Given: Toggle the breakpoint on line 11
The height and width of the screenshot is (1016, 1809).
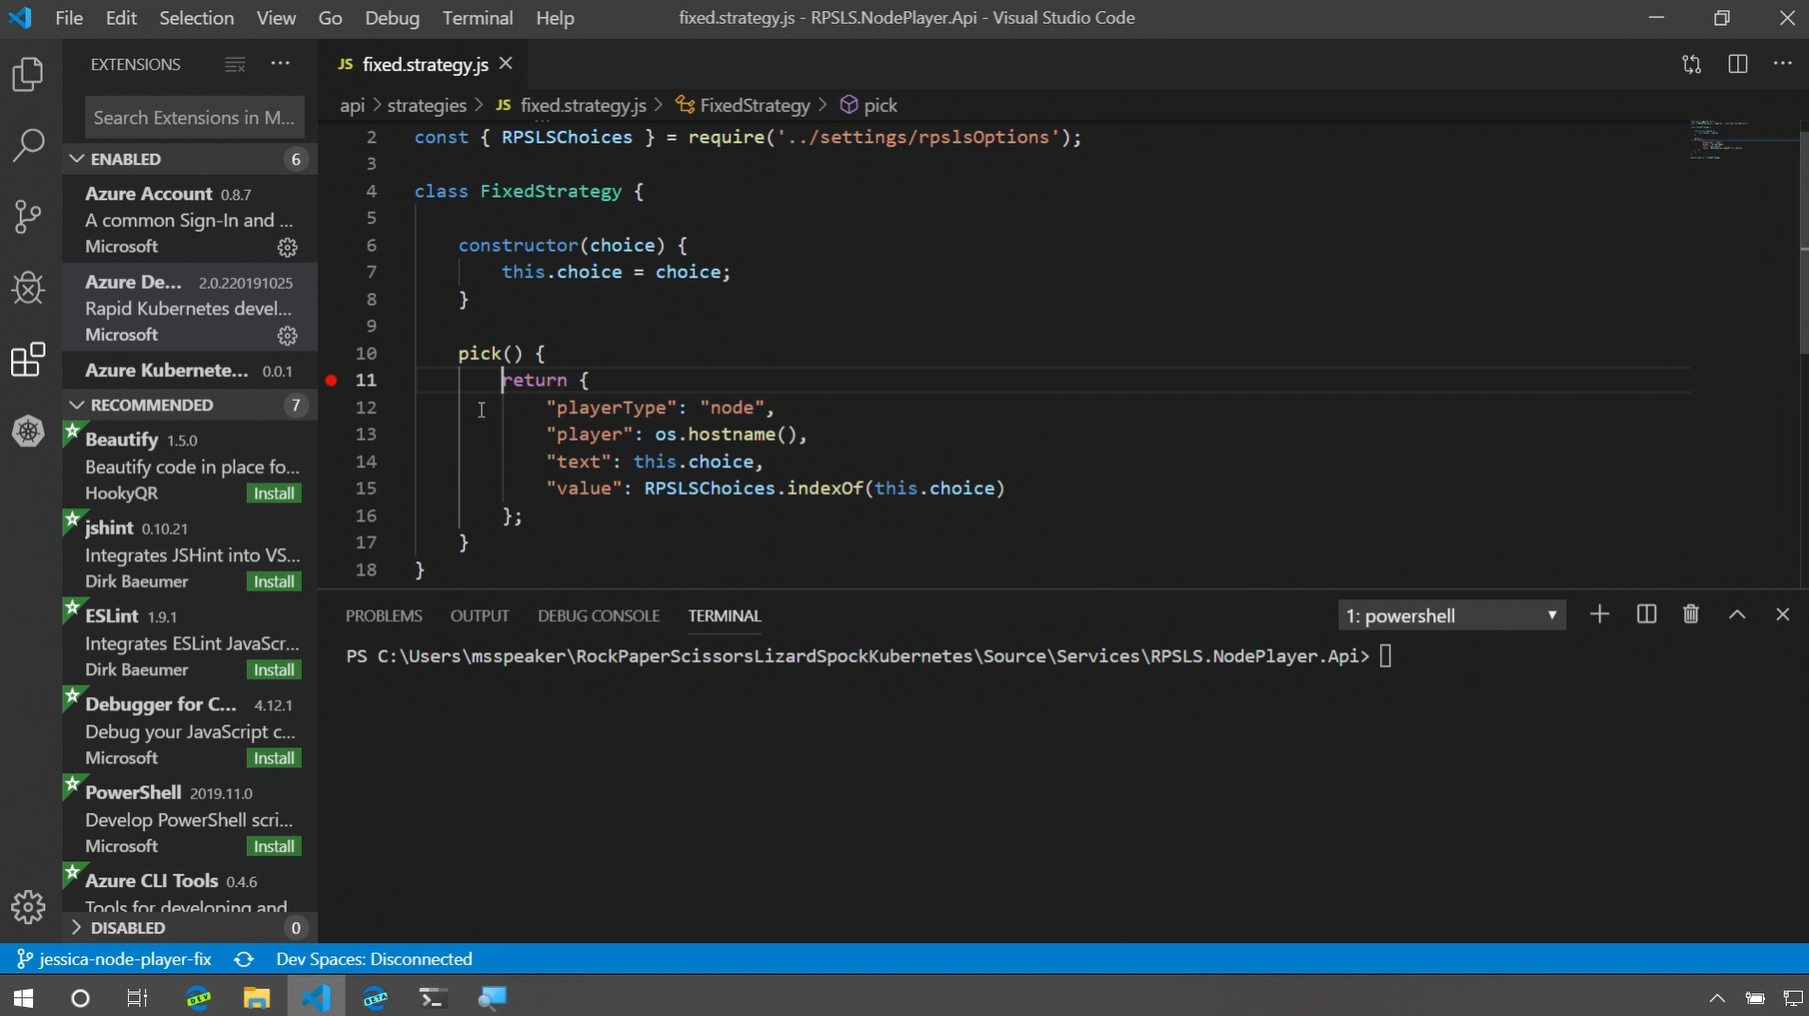Looking at the screenshot, I should pyautogui.click(x=331, y=380).
